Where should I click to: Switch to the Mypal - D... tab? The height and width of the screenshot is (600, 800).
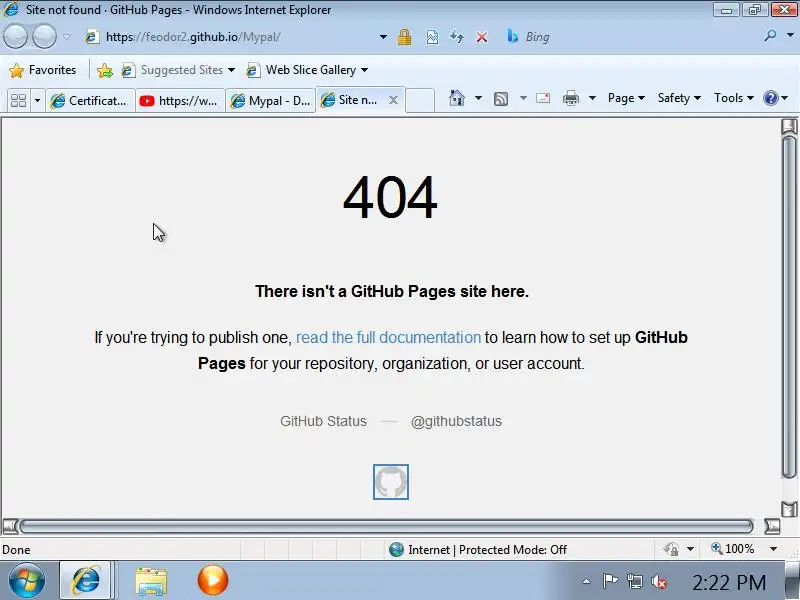(x=271, y=101)
